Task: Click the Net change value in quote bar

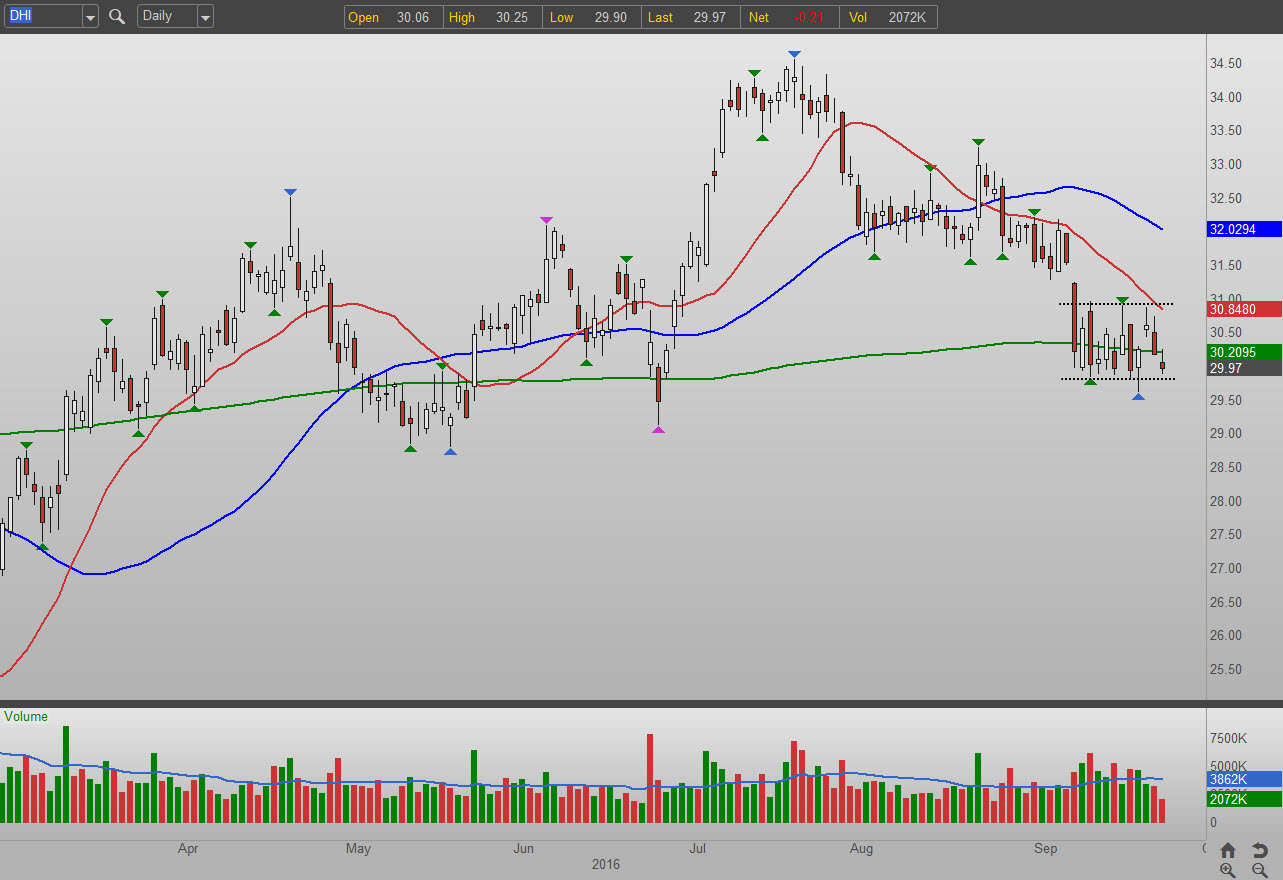Action: [x=806, y=17]
